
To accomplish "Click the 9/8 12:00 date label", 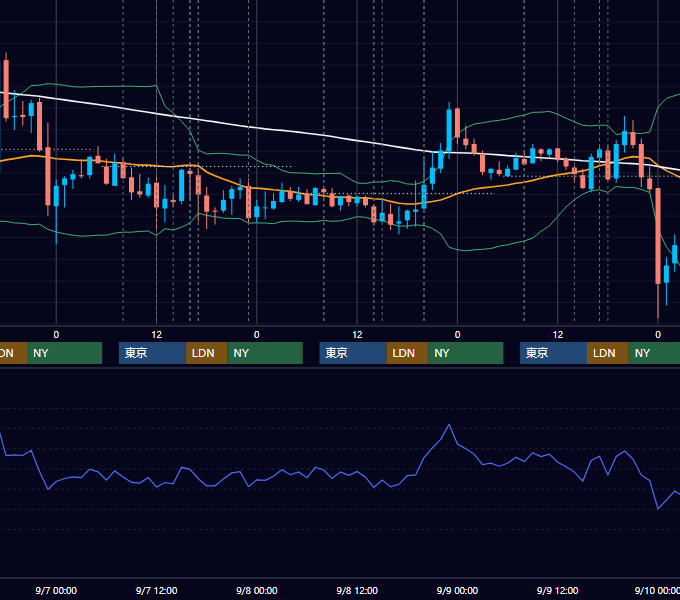I will click(357, 590).
